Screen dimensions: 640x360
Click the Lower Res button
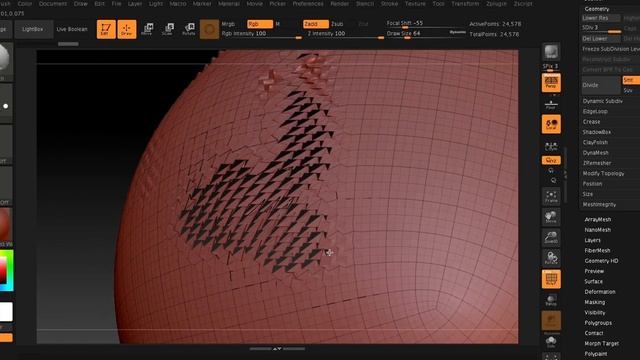tap(601, 18)
